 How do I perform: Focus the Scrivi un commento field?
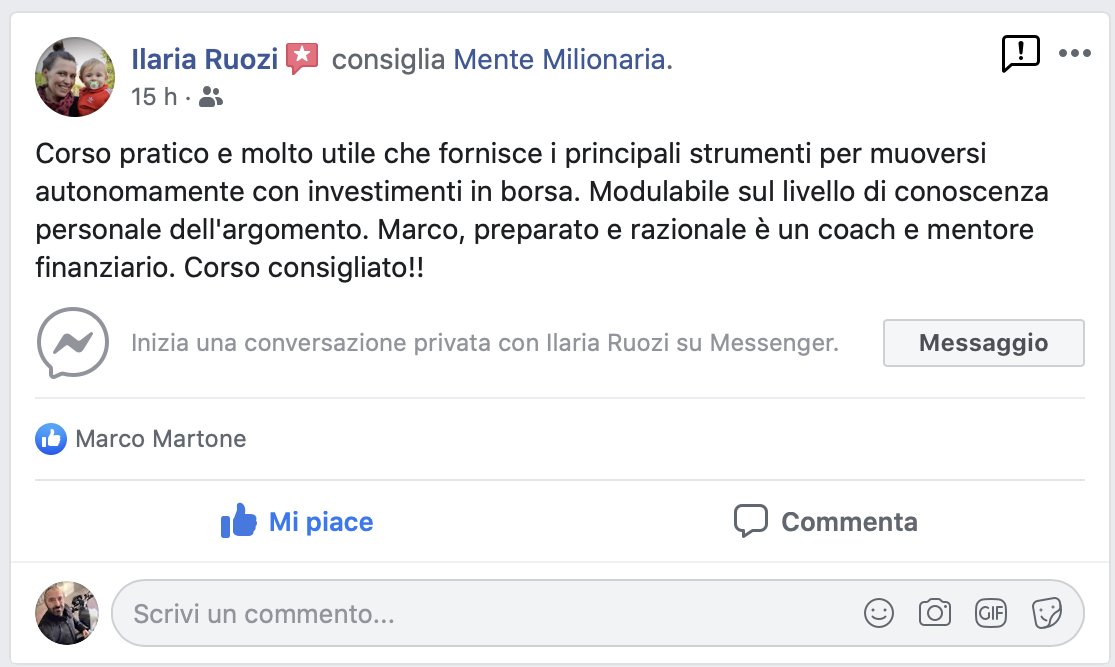click(x=480, y=613)
